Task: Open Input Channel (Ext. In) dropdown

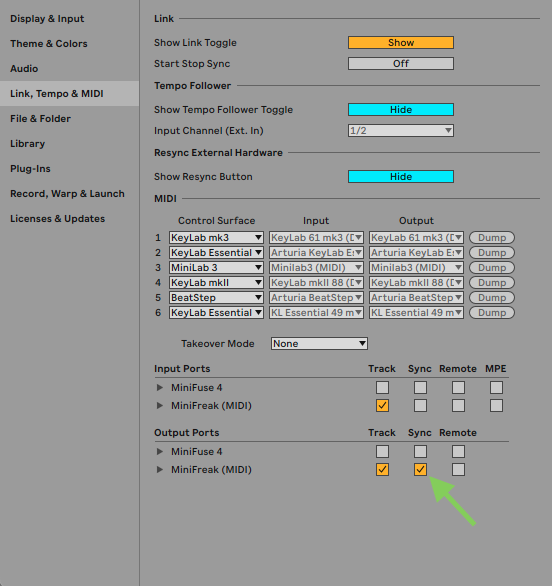Action: click(x=401, y=130)
